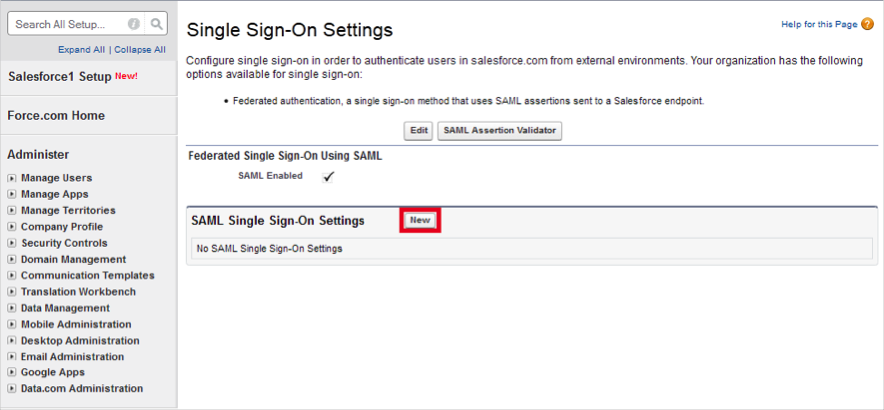Expand the Domain Management section
The height and width of the screenshot is (410, 884).
[x=12, y=259]
